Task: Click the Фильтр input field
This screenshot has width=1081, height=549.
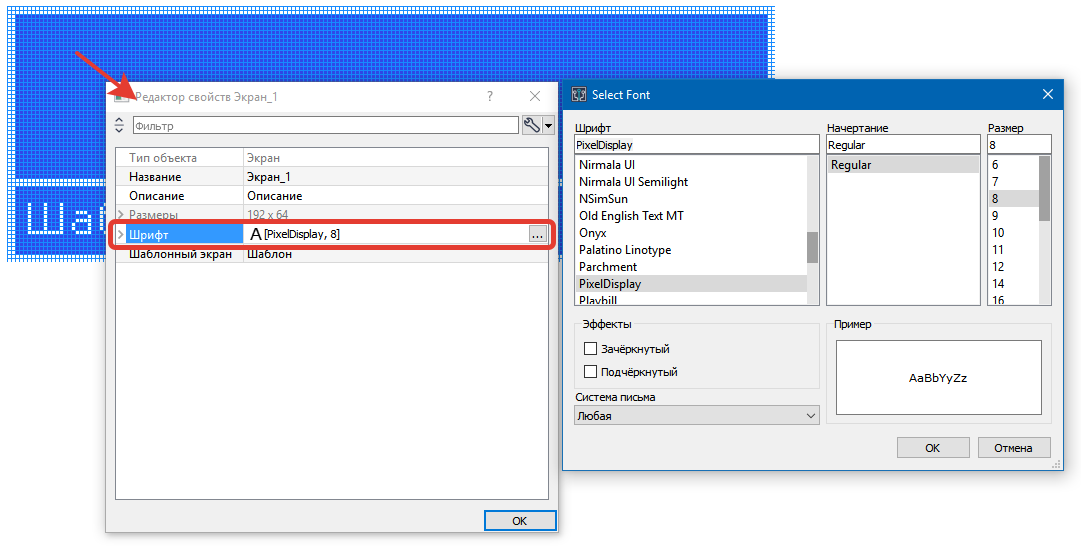Action: coord(325,125)
